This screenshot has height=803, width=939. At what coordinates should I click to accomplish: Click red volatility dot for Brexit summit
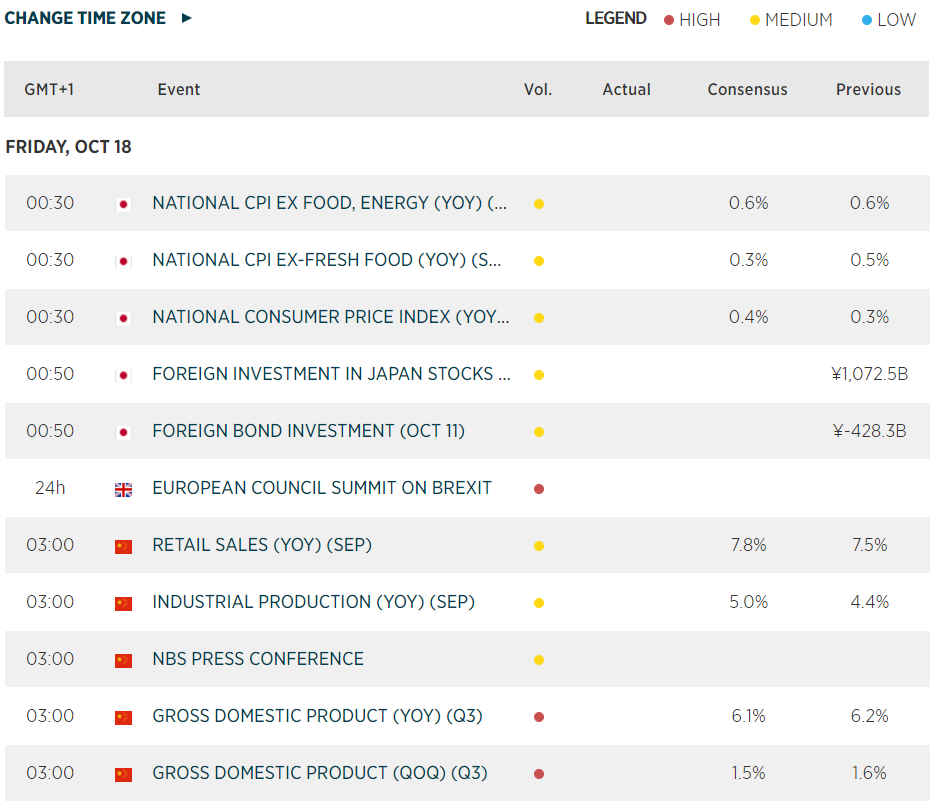(539, 489)
